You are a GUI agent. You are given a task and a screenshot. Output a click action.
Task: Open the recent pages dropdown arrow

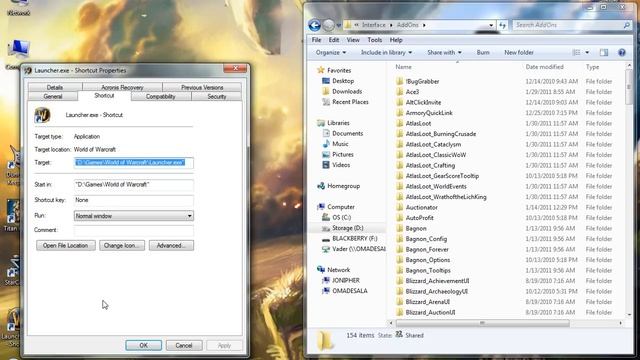339,25
